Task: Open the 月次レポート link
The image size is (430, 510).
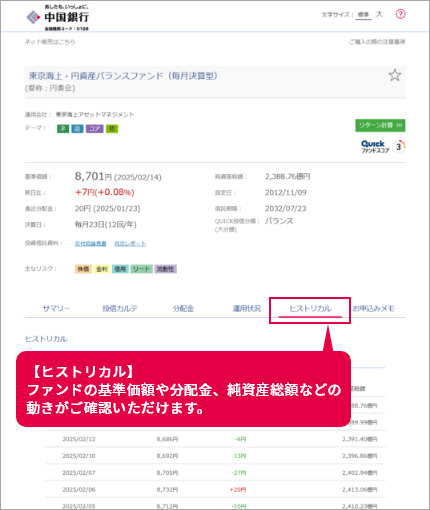Action: pos(130,244)
